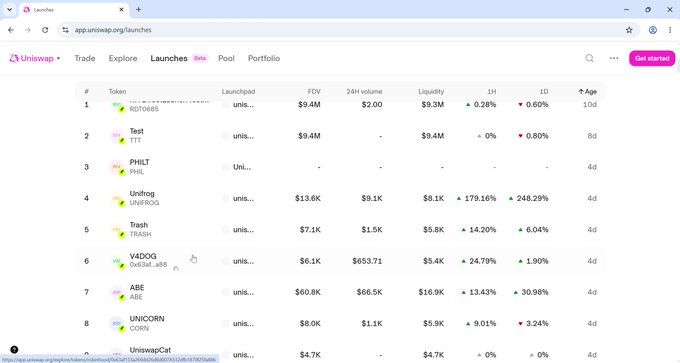Image resolution: width=680 pixels, height=363 pixels.
Task: View site information icon in address bar
Action: click(65, 30)
